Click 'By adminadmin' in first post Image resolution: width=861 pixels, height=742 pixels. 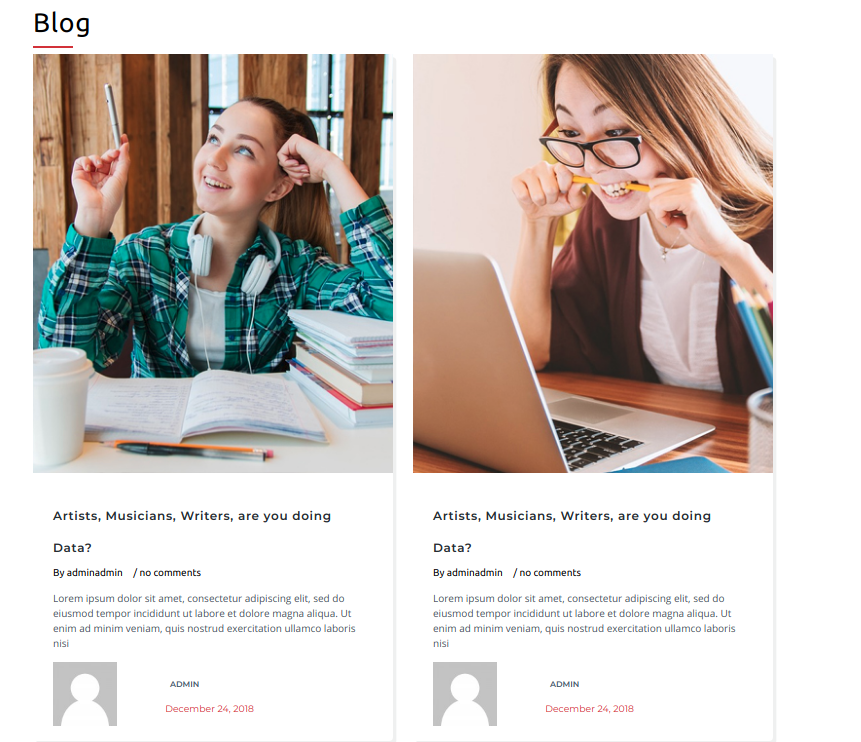pos(88,572)
